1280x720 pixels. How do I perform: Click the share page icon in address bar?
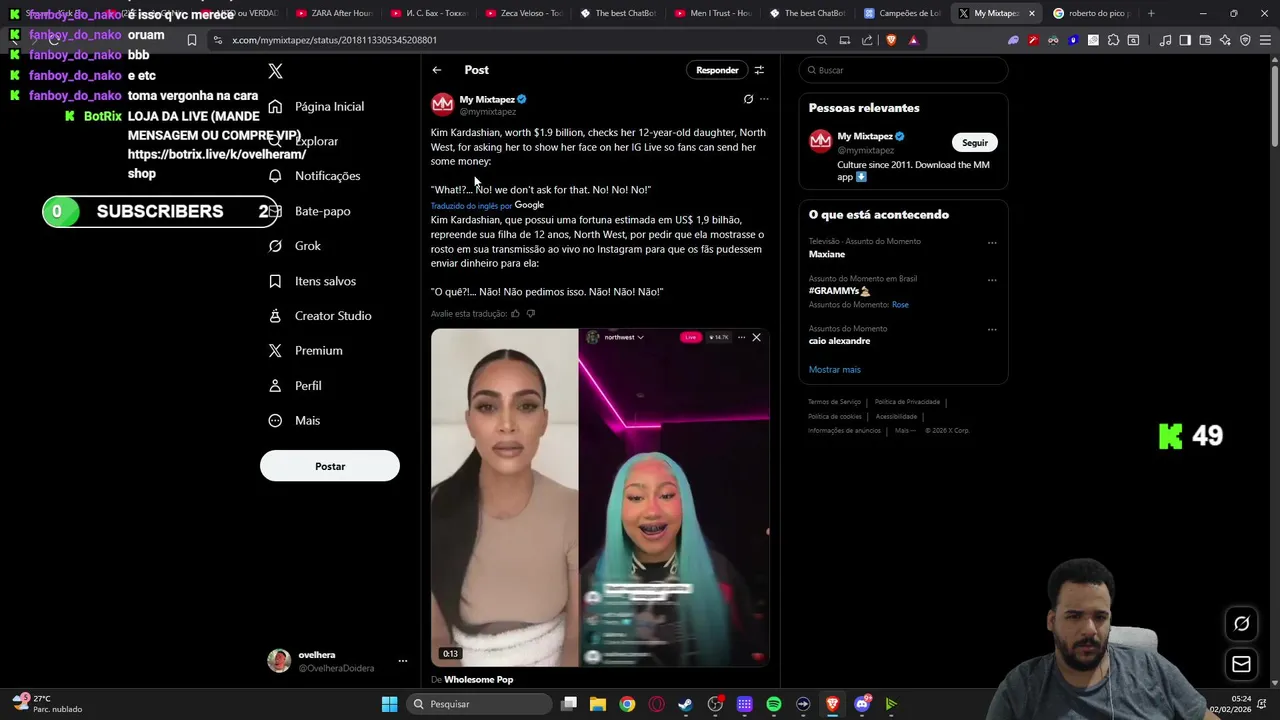pyautogui.click(x=867, y=40)
